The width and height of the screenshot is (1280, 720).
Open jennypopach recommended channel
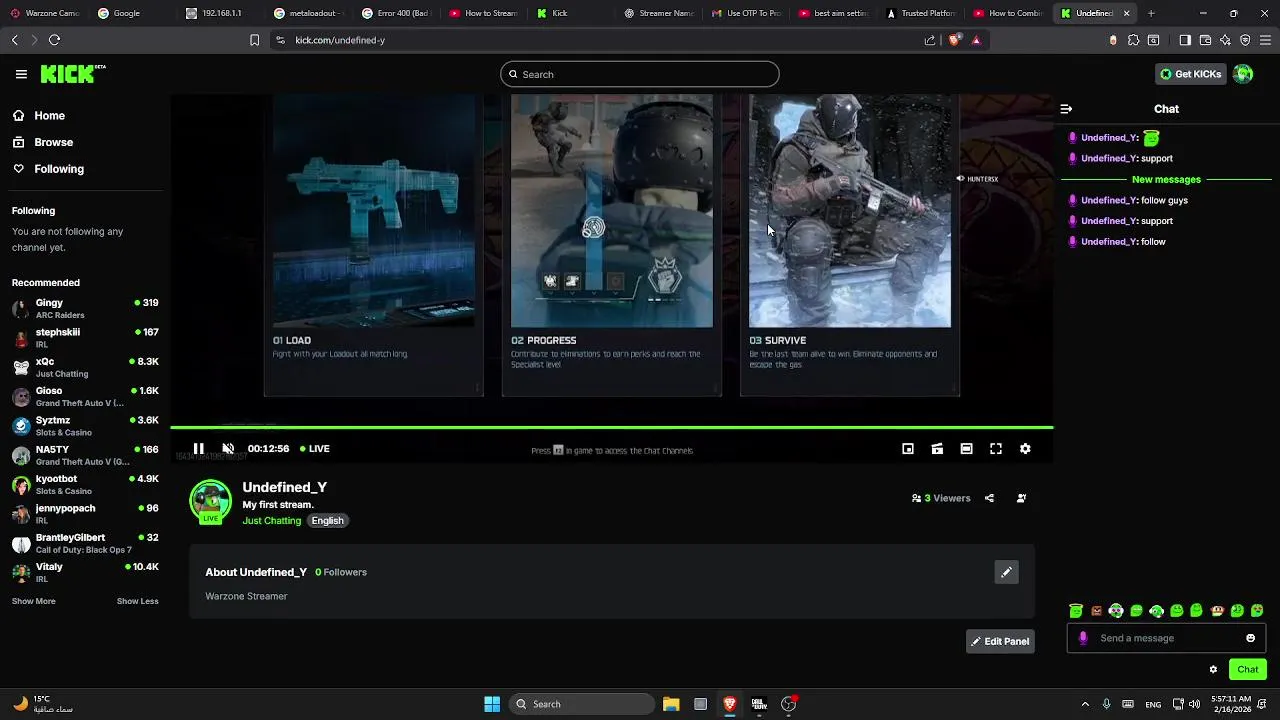85,514
